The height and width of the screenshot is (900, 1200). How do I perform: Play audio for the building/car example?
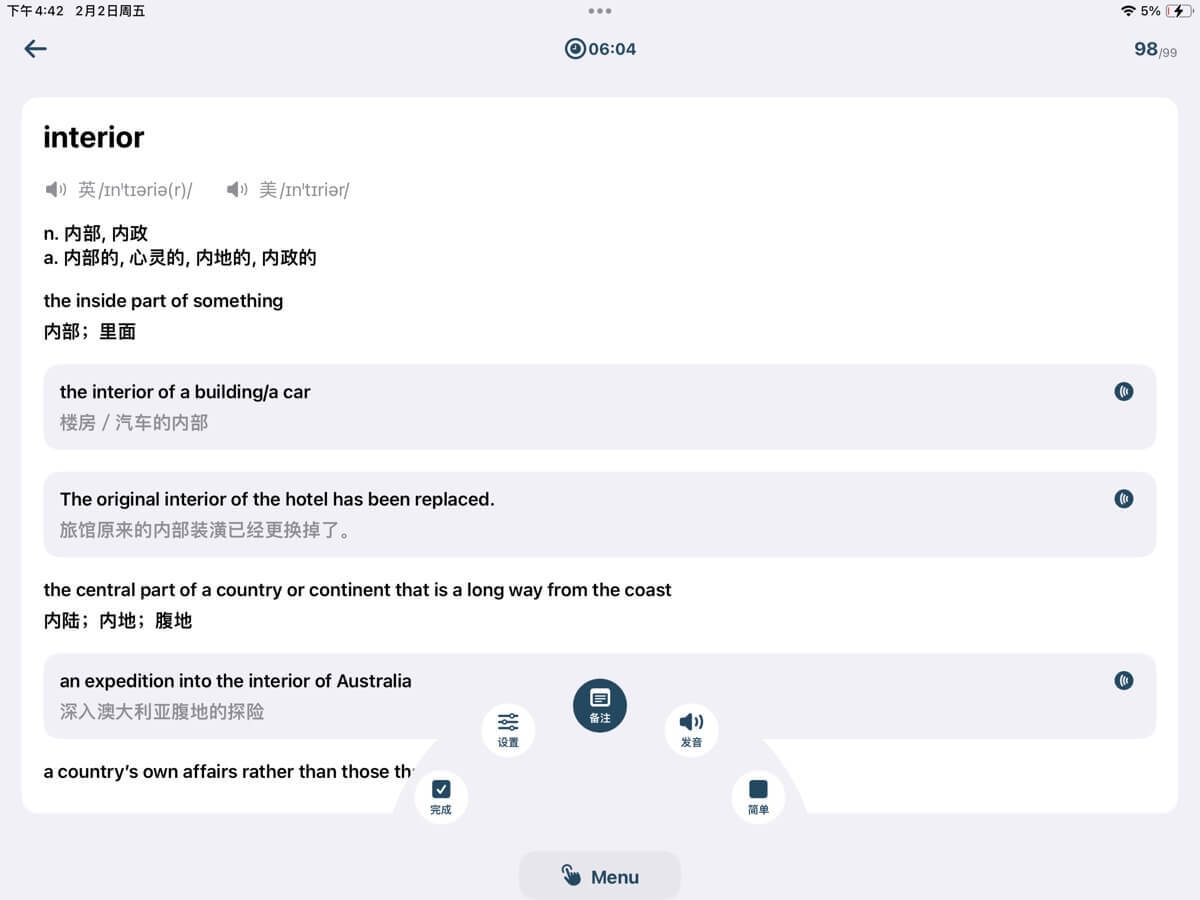point(1124,391)
